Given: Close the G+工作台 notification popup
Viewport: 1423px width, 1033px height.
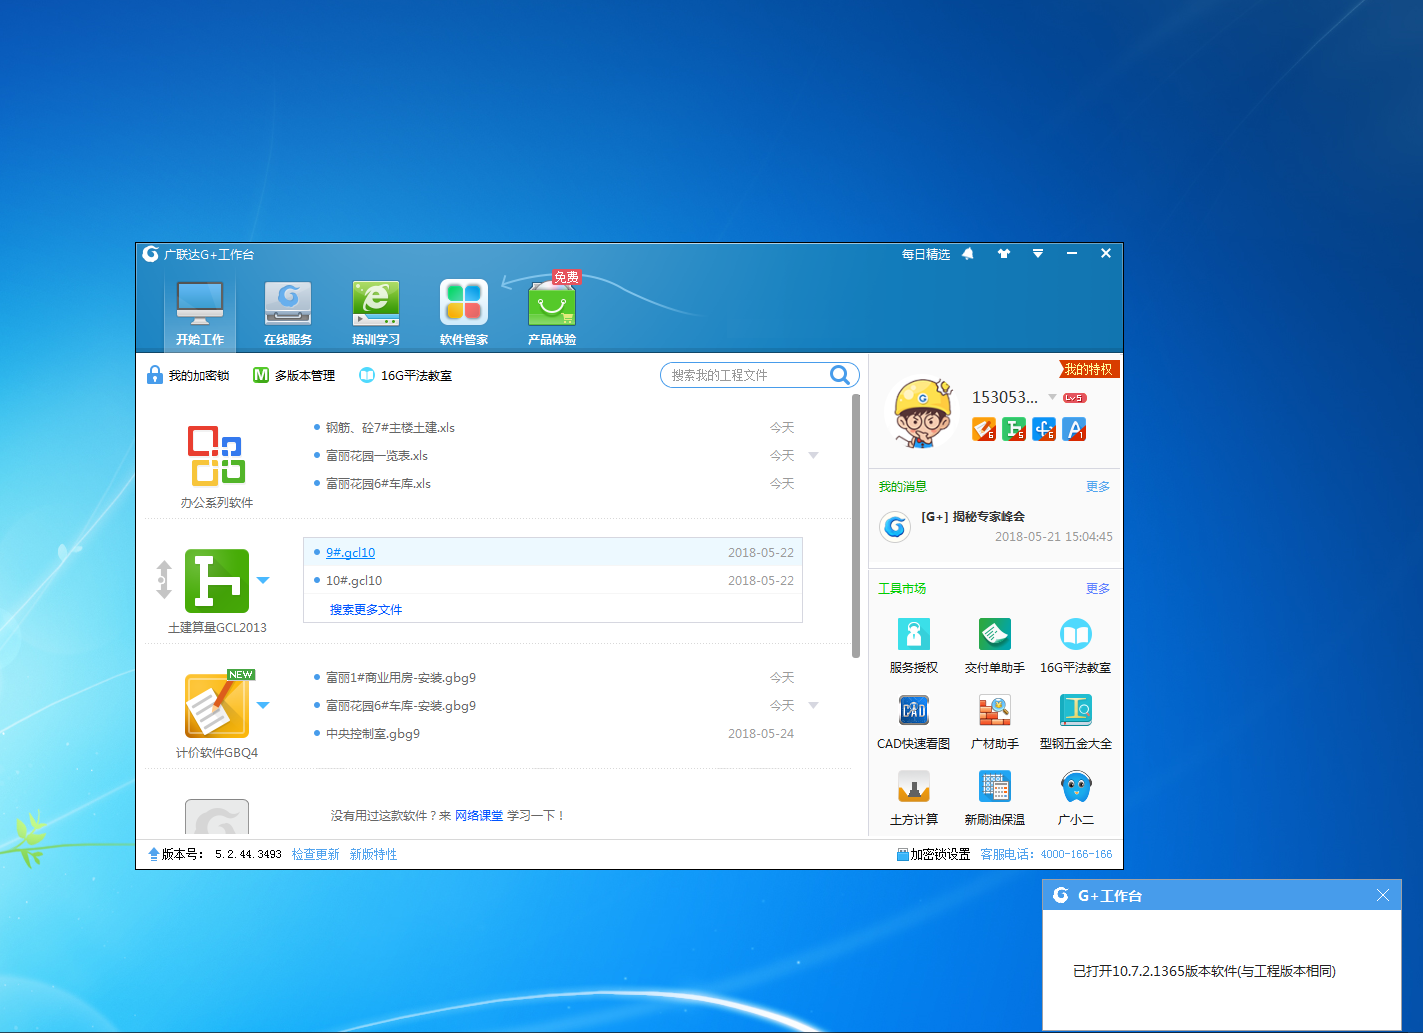Looking at the screenshot, I should (1383, 895).
